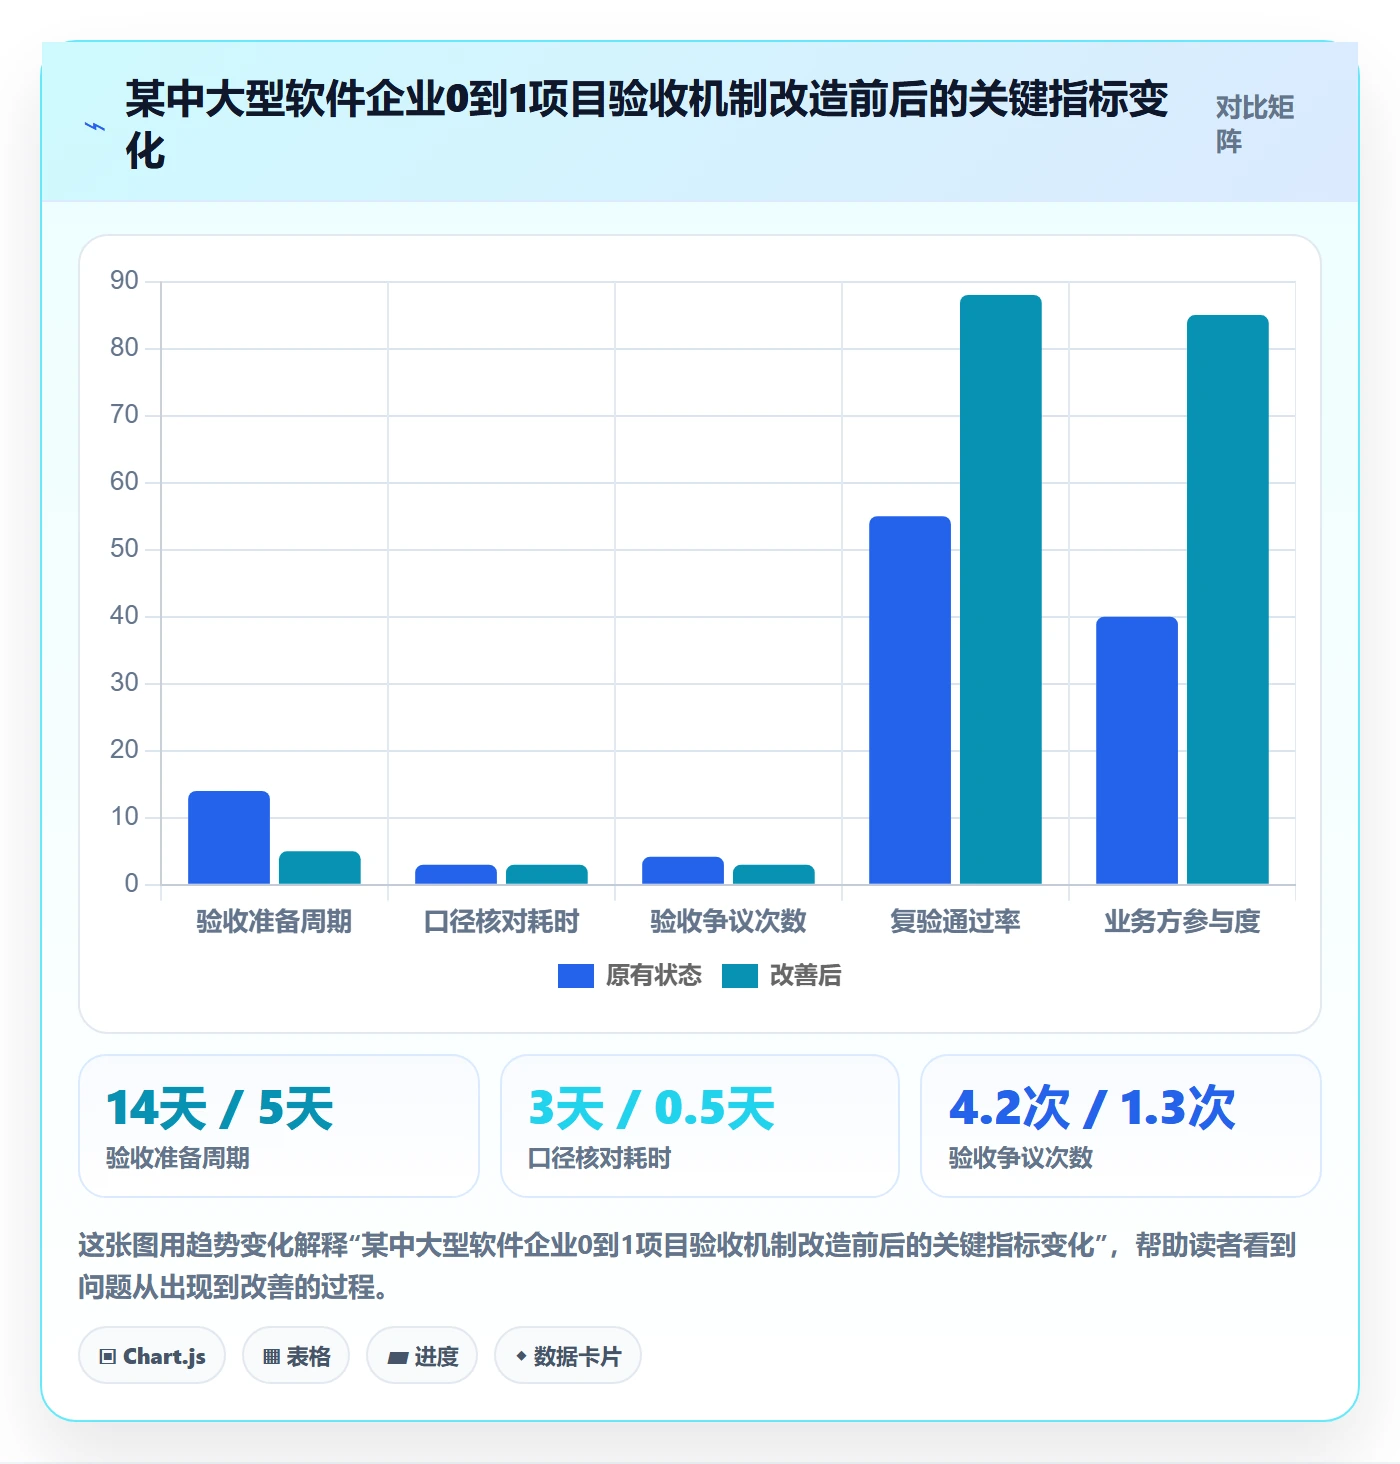Open the 14天 / 5天 data card
Viewport: 1400px width, 1464px height.
[x=279, y=1126]
